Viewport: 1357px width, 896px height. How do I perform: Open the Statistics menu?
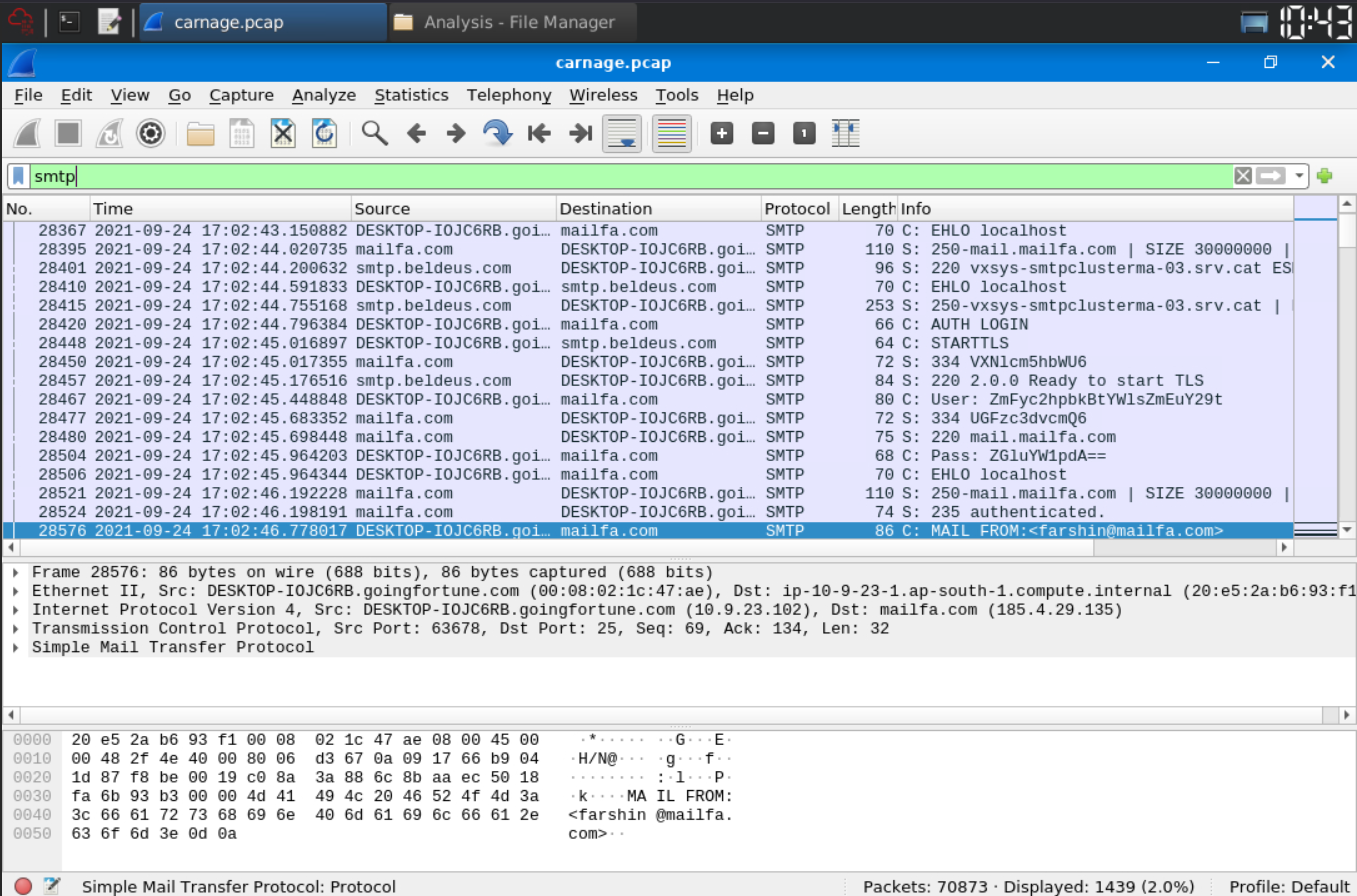[x=411, y=95]
